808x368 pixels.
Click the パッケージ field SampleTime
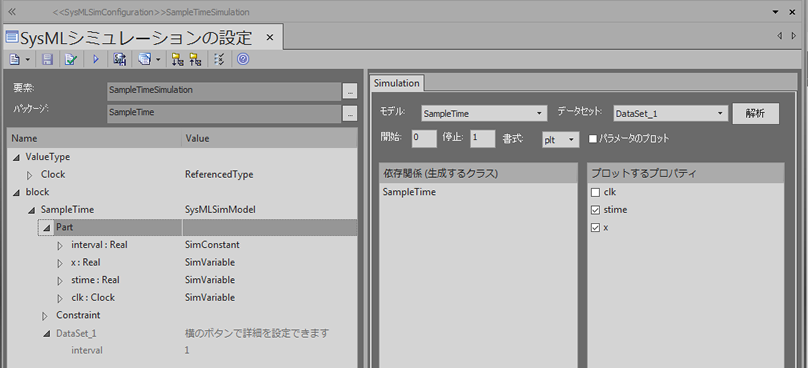point(224,113)
